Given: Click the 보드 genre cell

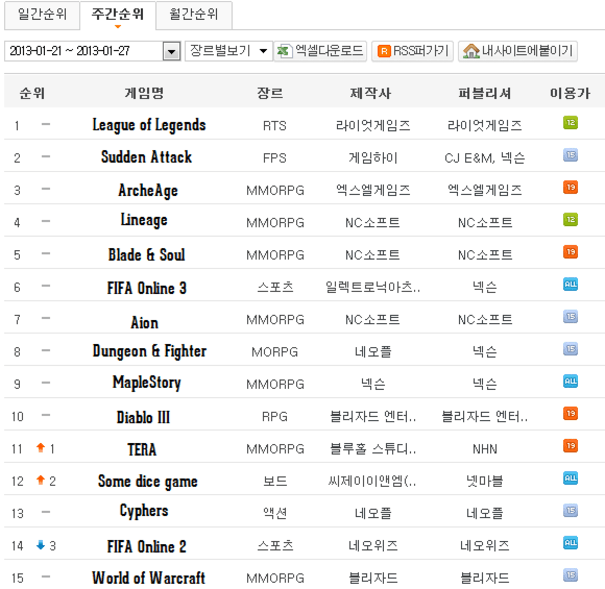Looking at the screenshot, I should point(275,481).
